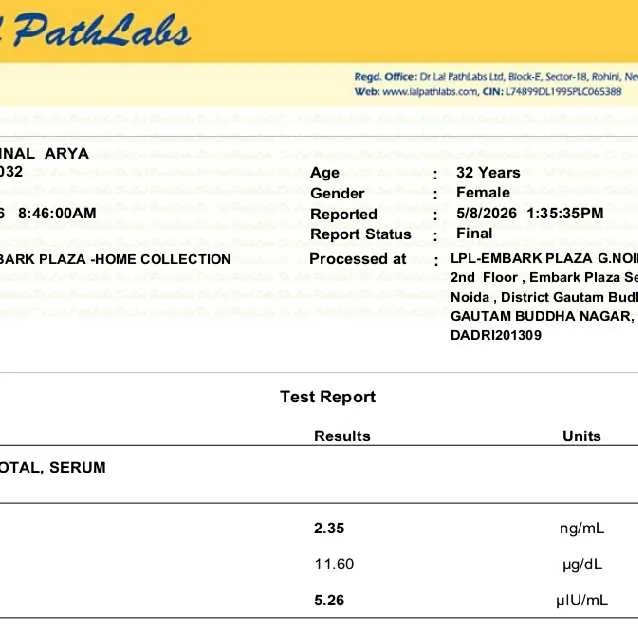638x638 pixels.
Task: Select the 5.26 result value
Action: (329, 600)
